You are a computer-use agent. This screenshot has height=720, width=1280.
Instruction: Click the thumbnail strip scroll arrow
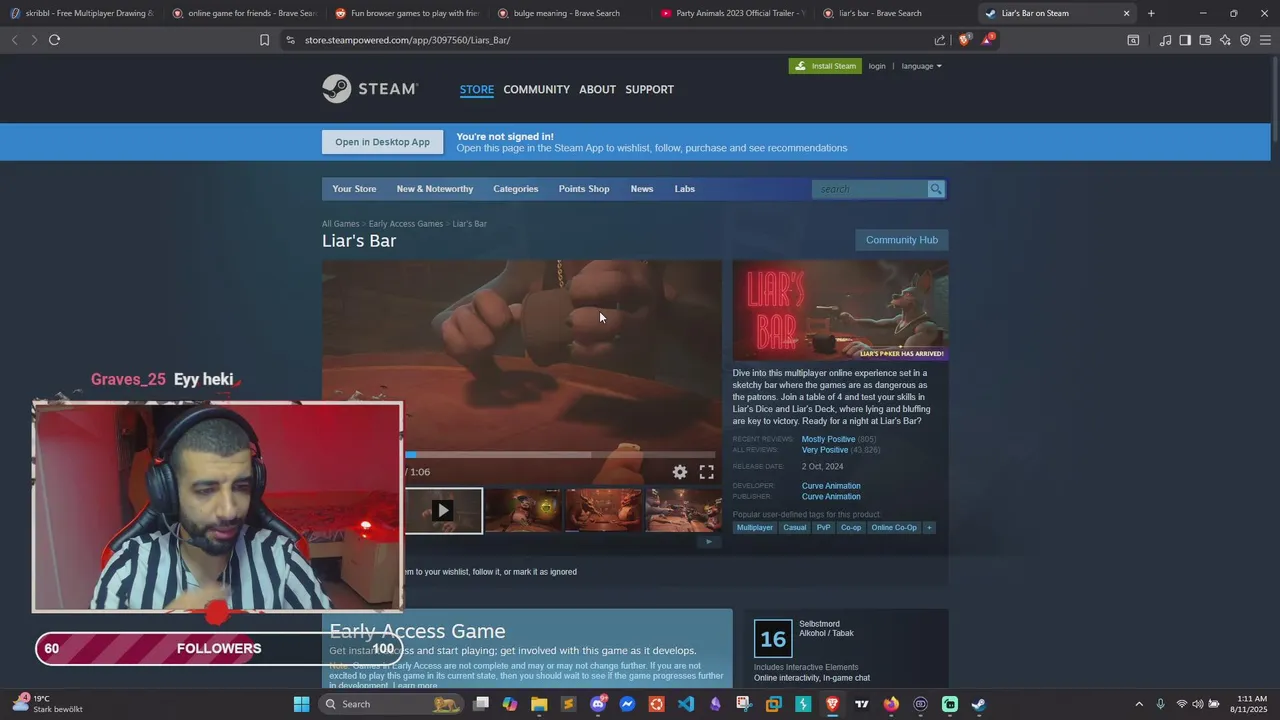tap(709, 542)
